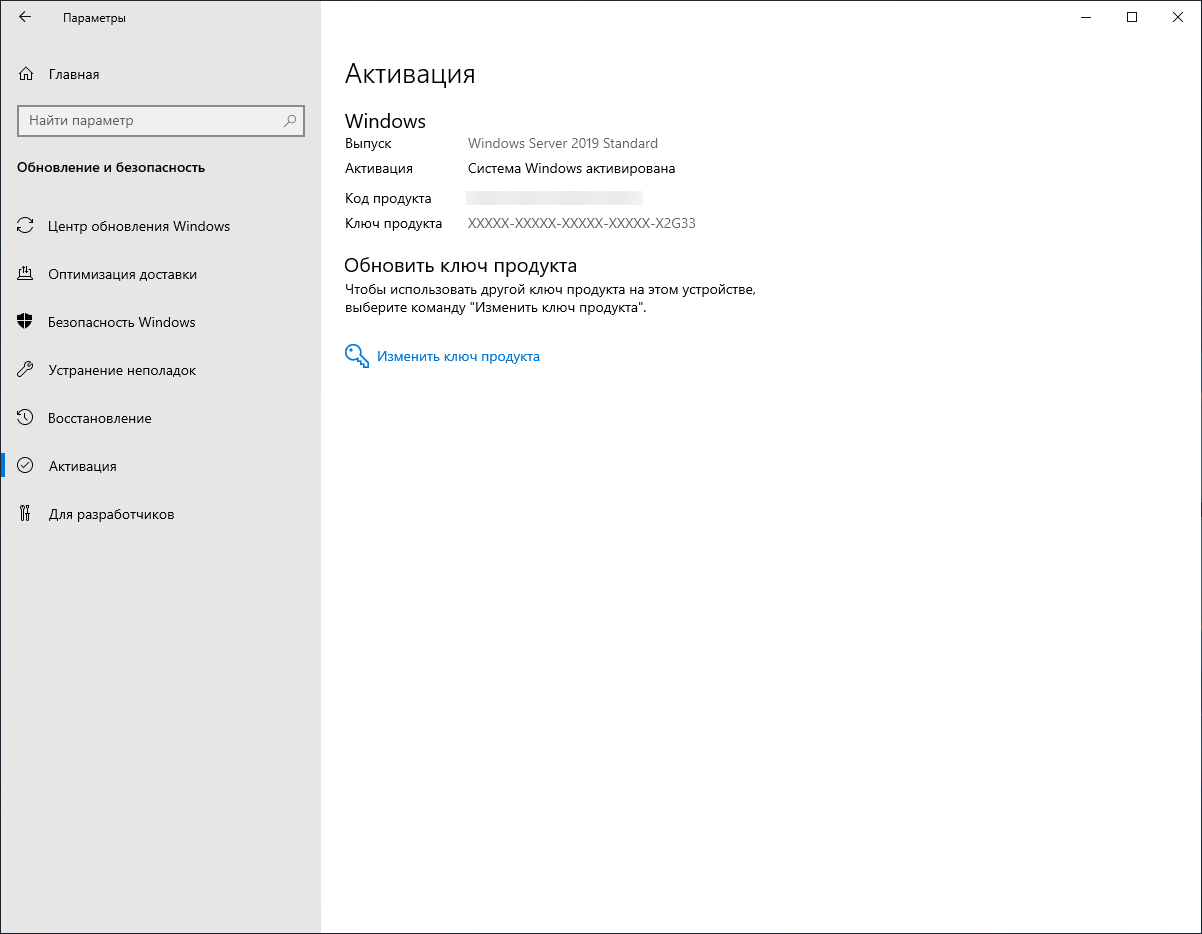Maximize the Параметры window
The image size is (1202, 934).
pos(1132,17)
